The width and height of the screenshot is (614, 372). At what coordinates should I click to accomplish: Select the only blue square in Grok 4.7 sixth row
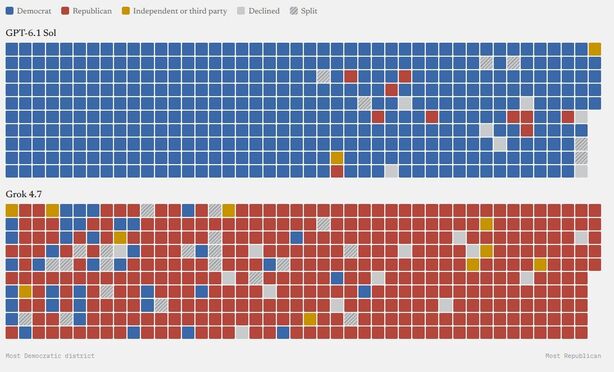point(337,278)
